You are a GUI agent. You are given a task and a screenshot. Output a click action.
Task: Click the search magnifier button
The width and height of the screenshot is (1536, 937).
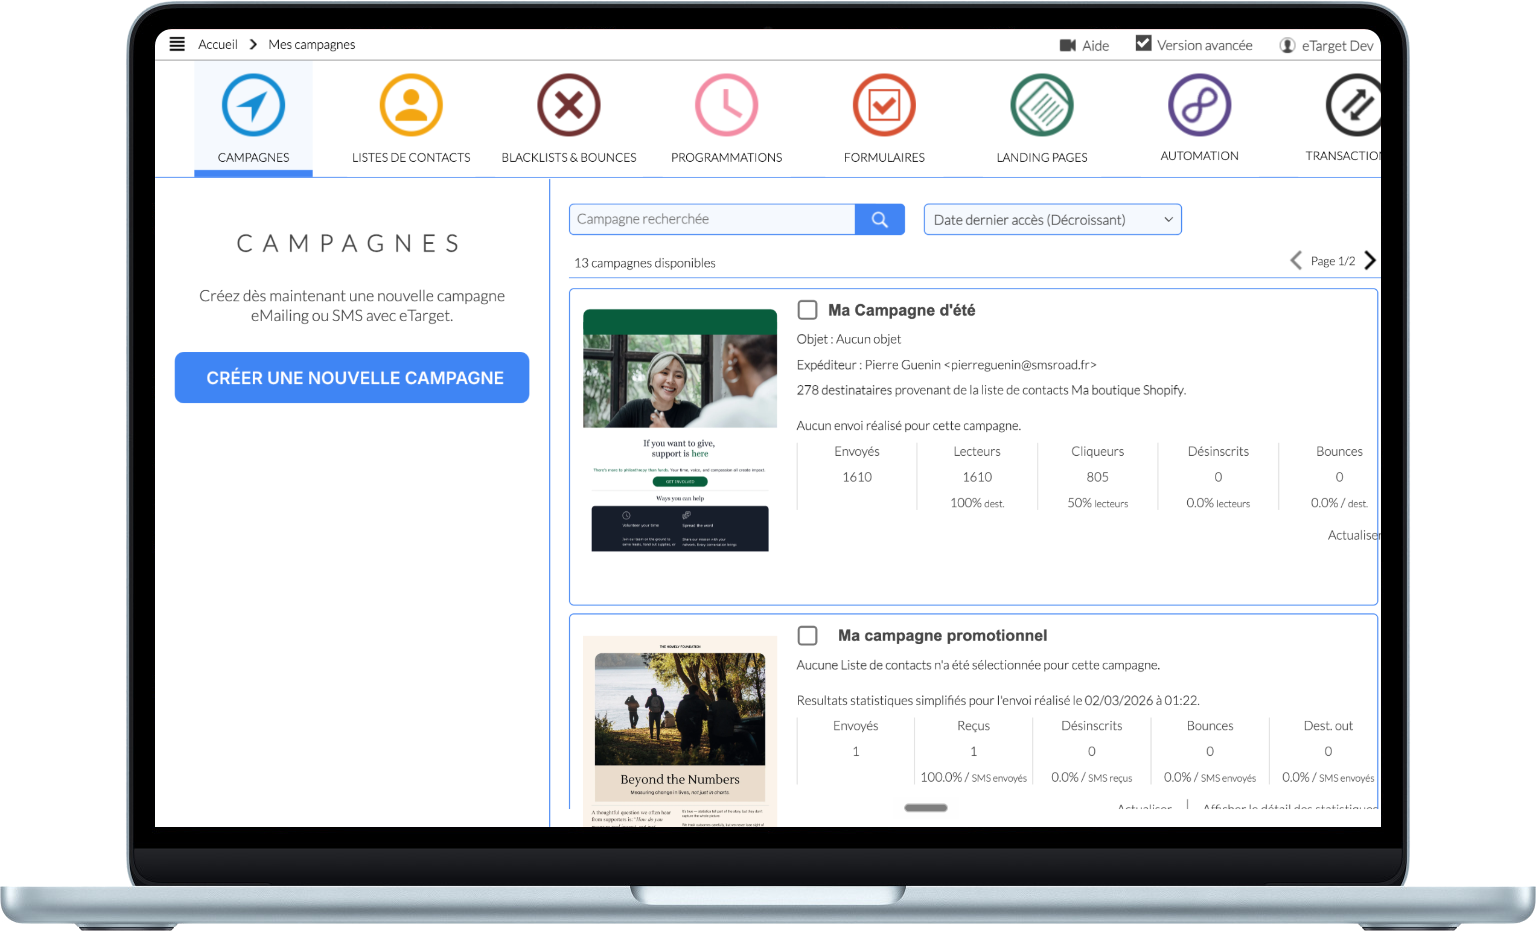click(880, 219)
